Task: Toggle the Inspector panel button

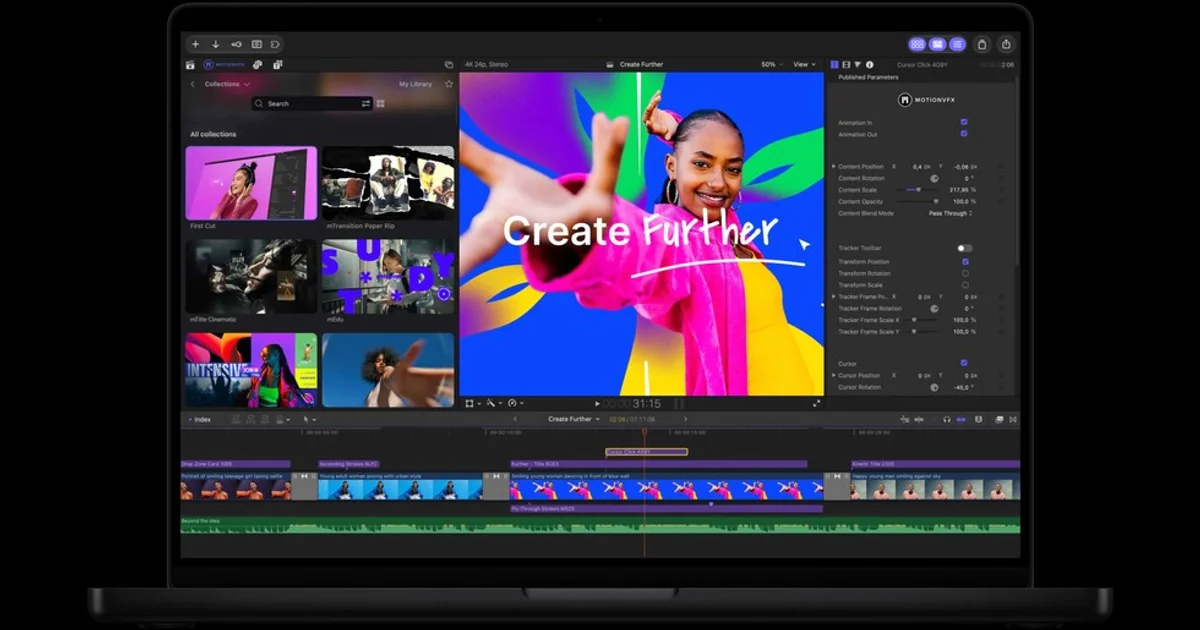Action: [x=957, y=44]
